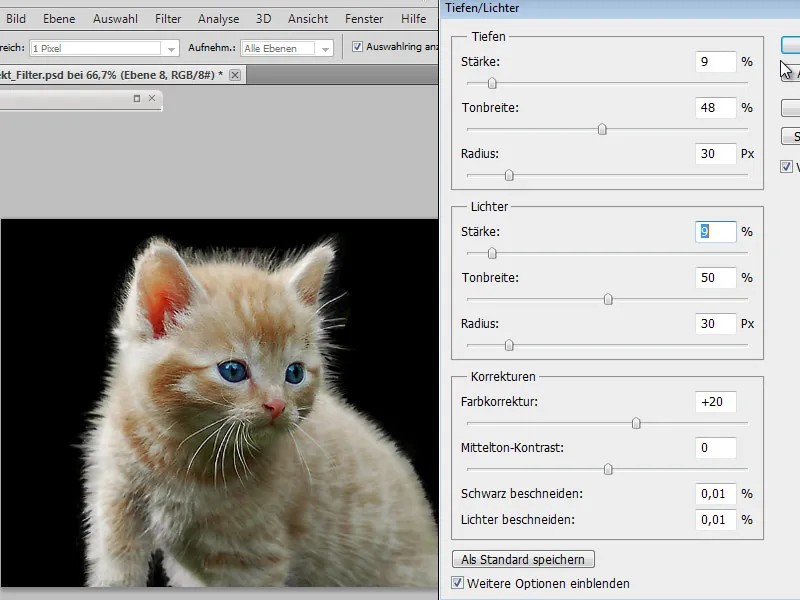The height and width of the screenshot is (600, 800).
Task: Open the Analyse menu
Action: click(218, 19)
